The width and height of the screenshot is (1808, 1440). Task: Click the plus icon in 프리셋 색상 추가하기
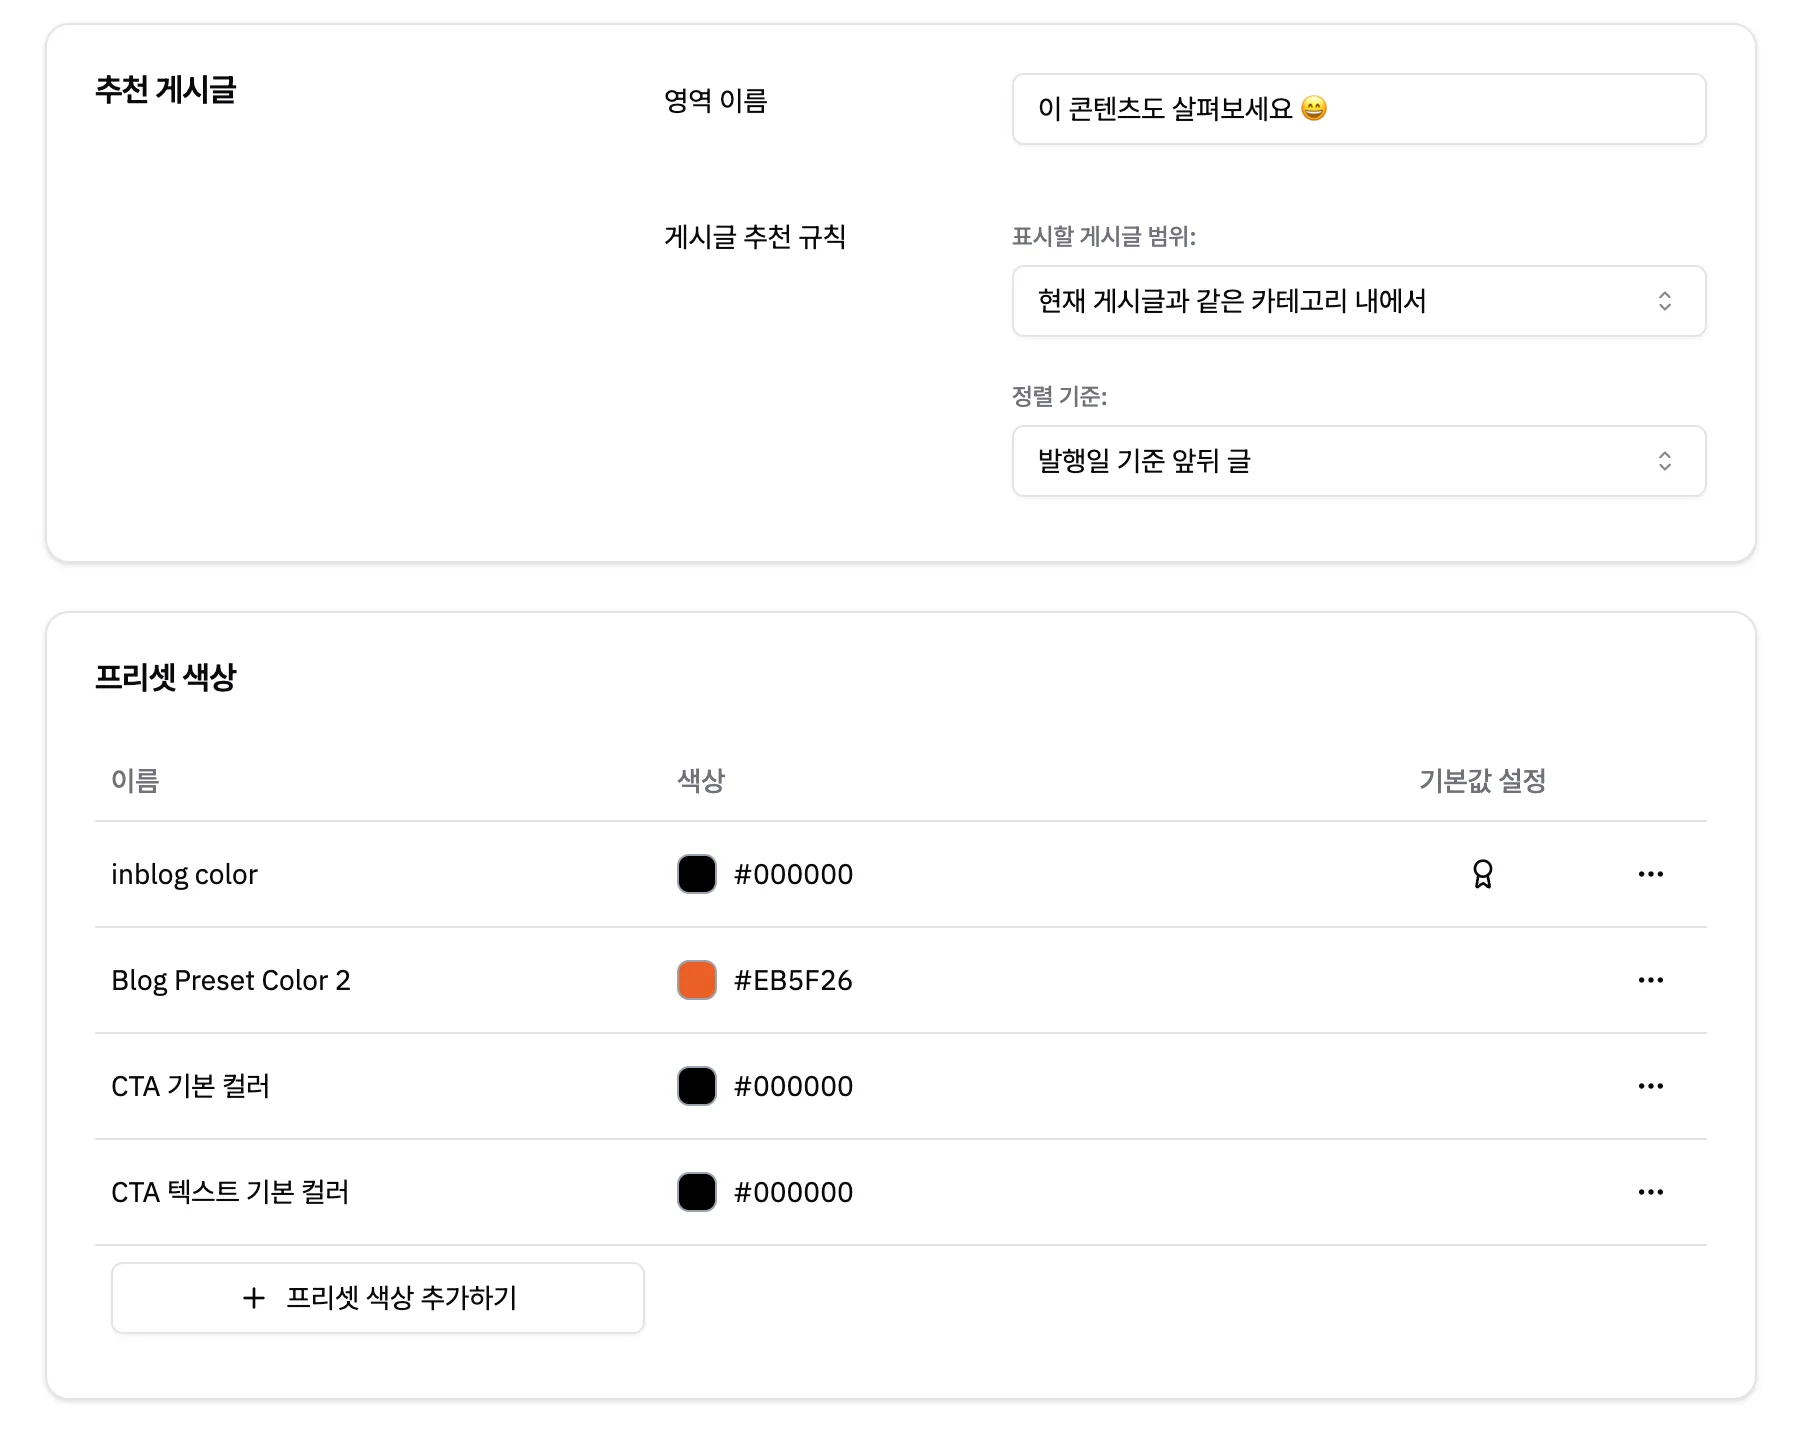click(254, 1298)
